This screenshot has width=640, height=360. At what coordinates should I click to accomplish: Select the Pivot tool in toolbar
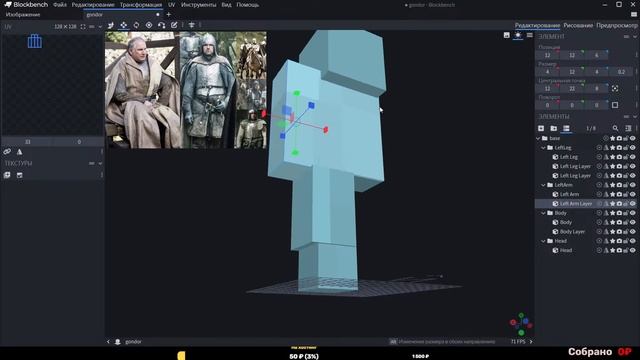(149, 25)
